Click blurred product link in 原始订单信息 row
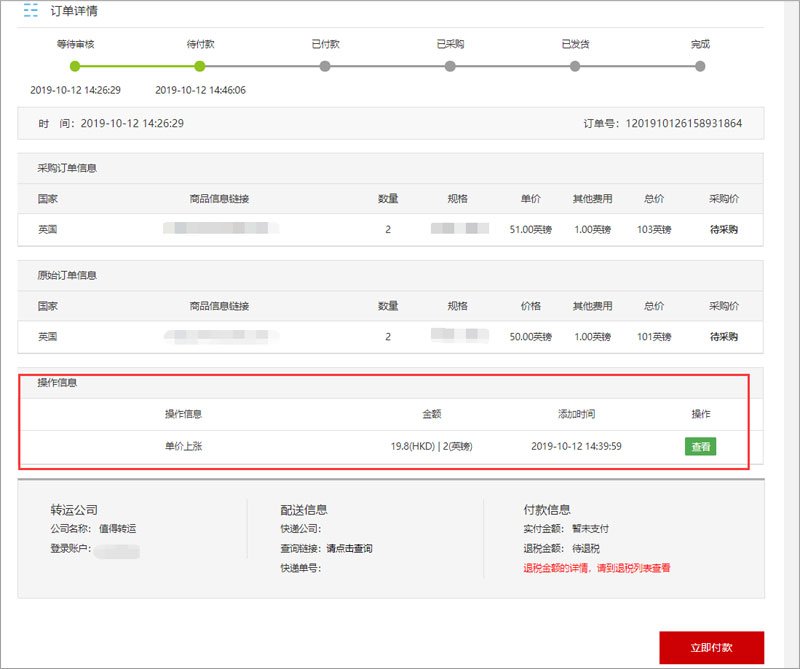This screenshot has height=669, width=800. click(221, 335)
